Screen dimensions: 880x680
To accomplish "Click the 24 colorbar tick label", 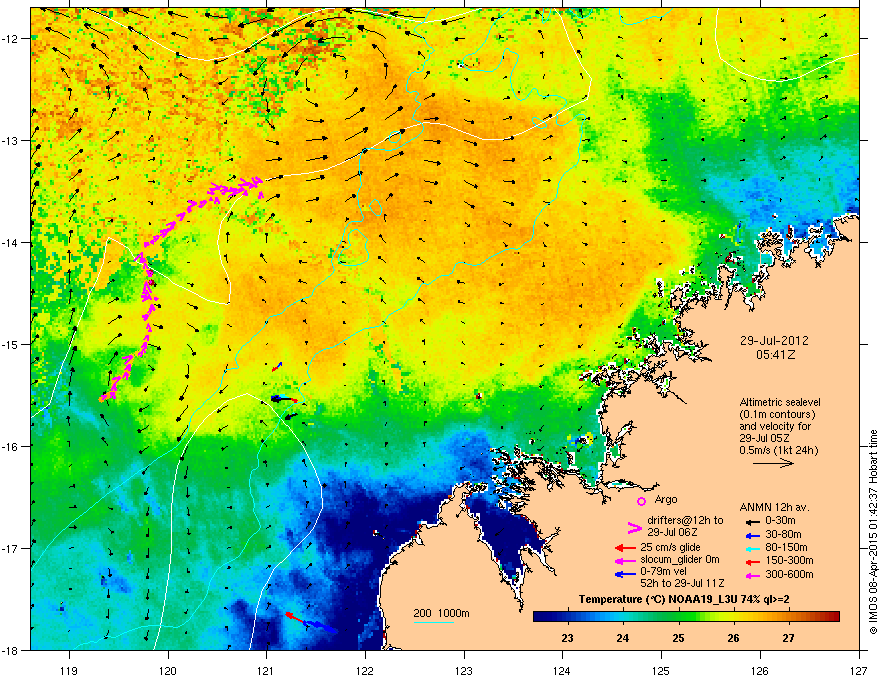I will 622,638.
